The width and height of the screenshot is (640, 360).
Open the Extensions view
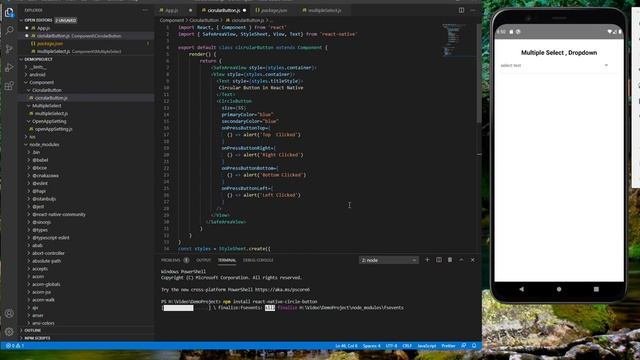(x=9, y=86)
